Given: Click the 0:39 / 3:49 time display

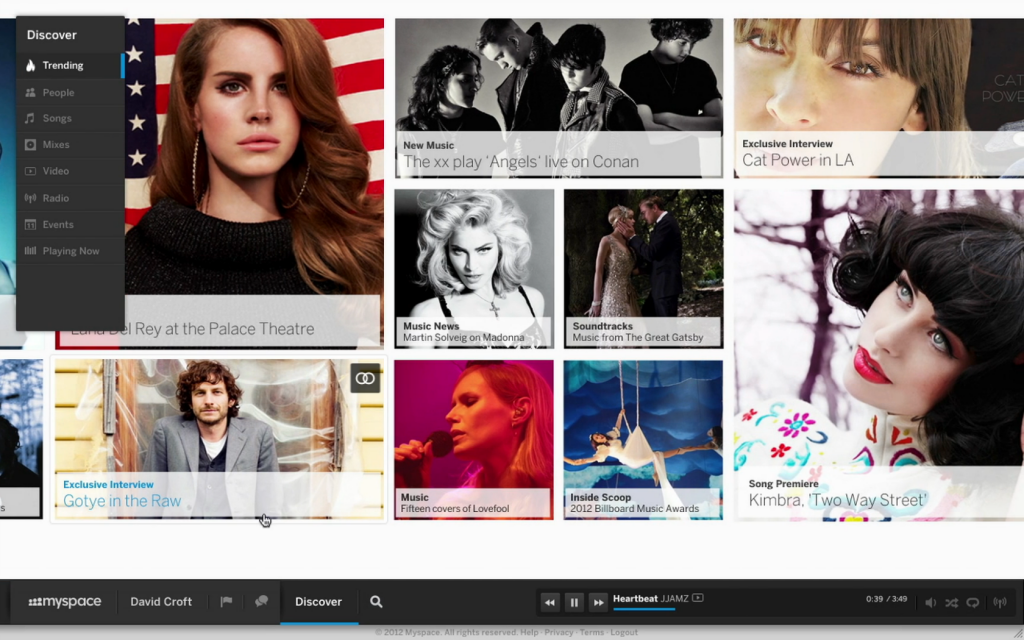Looking at the screenshot, I should pyautogui.click(x=886, y=599).
